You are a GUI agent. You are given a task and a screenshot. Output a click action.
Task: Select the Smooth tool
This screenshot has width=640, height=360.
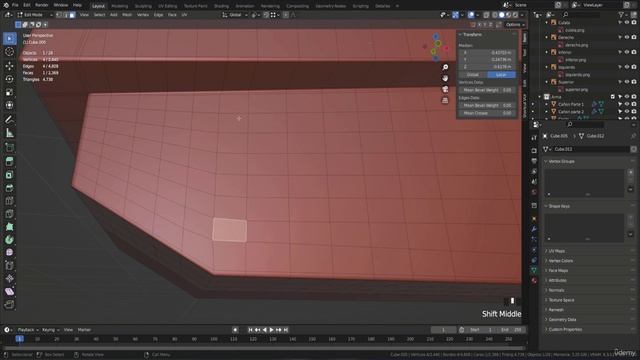pos(9,253)
